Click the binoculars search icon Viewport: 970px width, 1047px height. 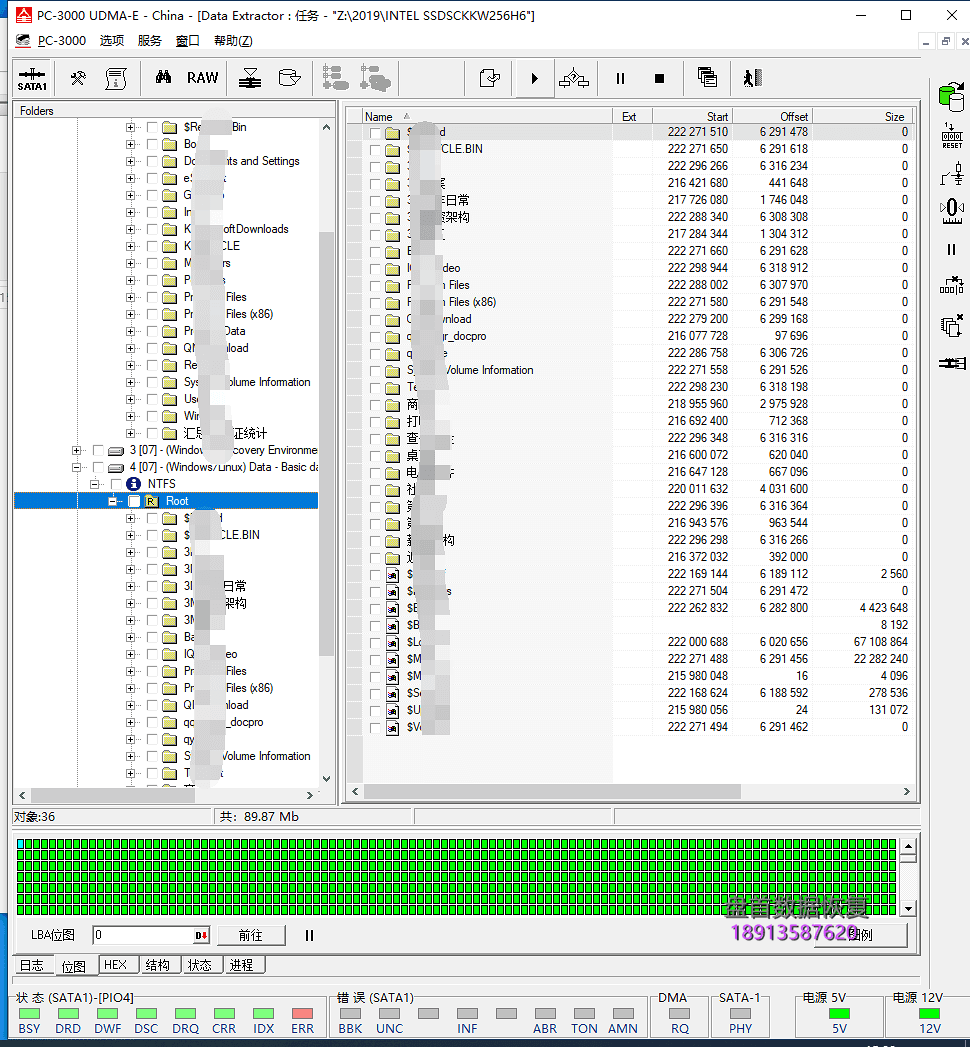tap(164, 78)
